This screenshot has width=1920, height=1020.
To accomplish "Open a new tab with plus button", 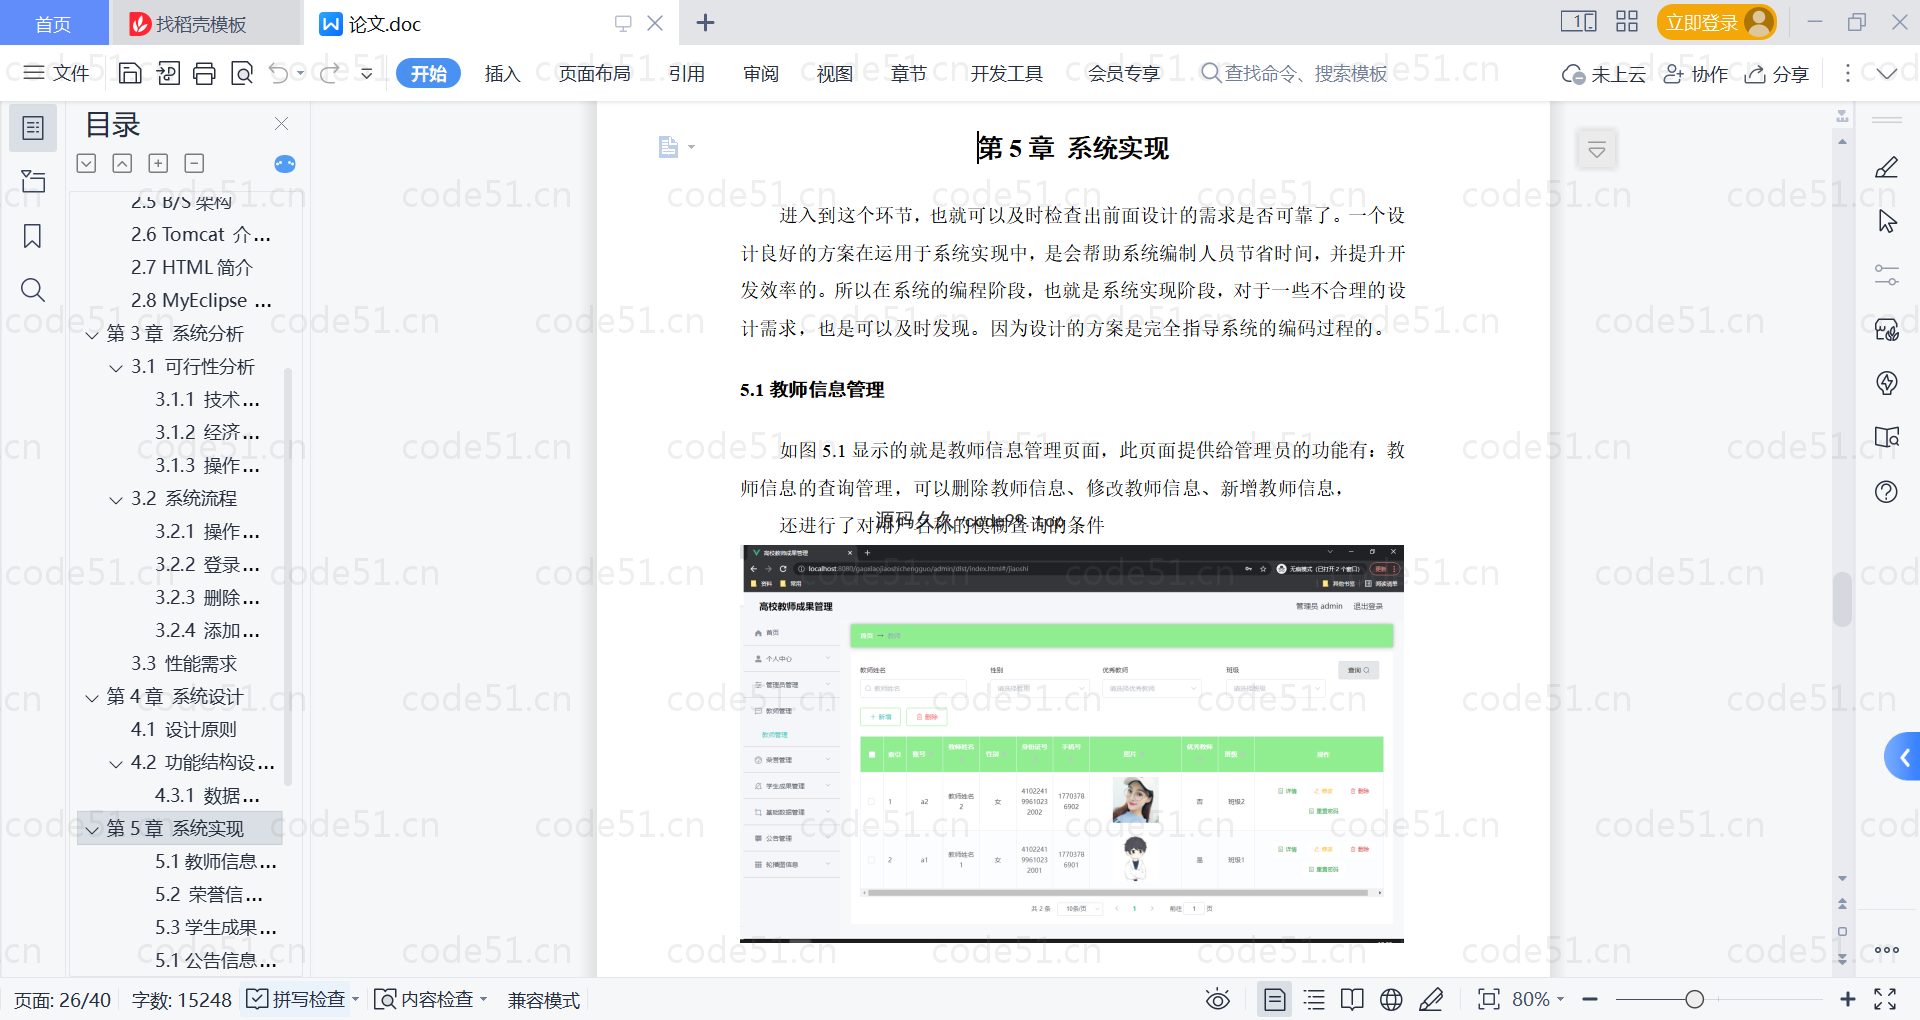I will [705, 22].
